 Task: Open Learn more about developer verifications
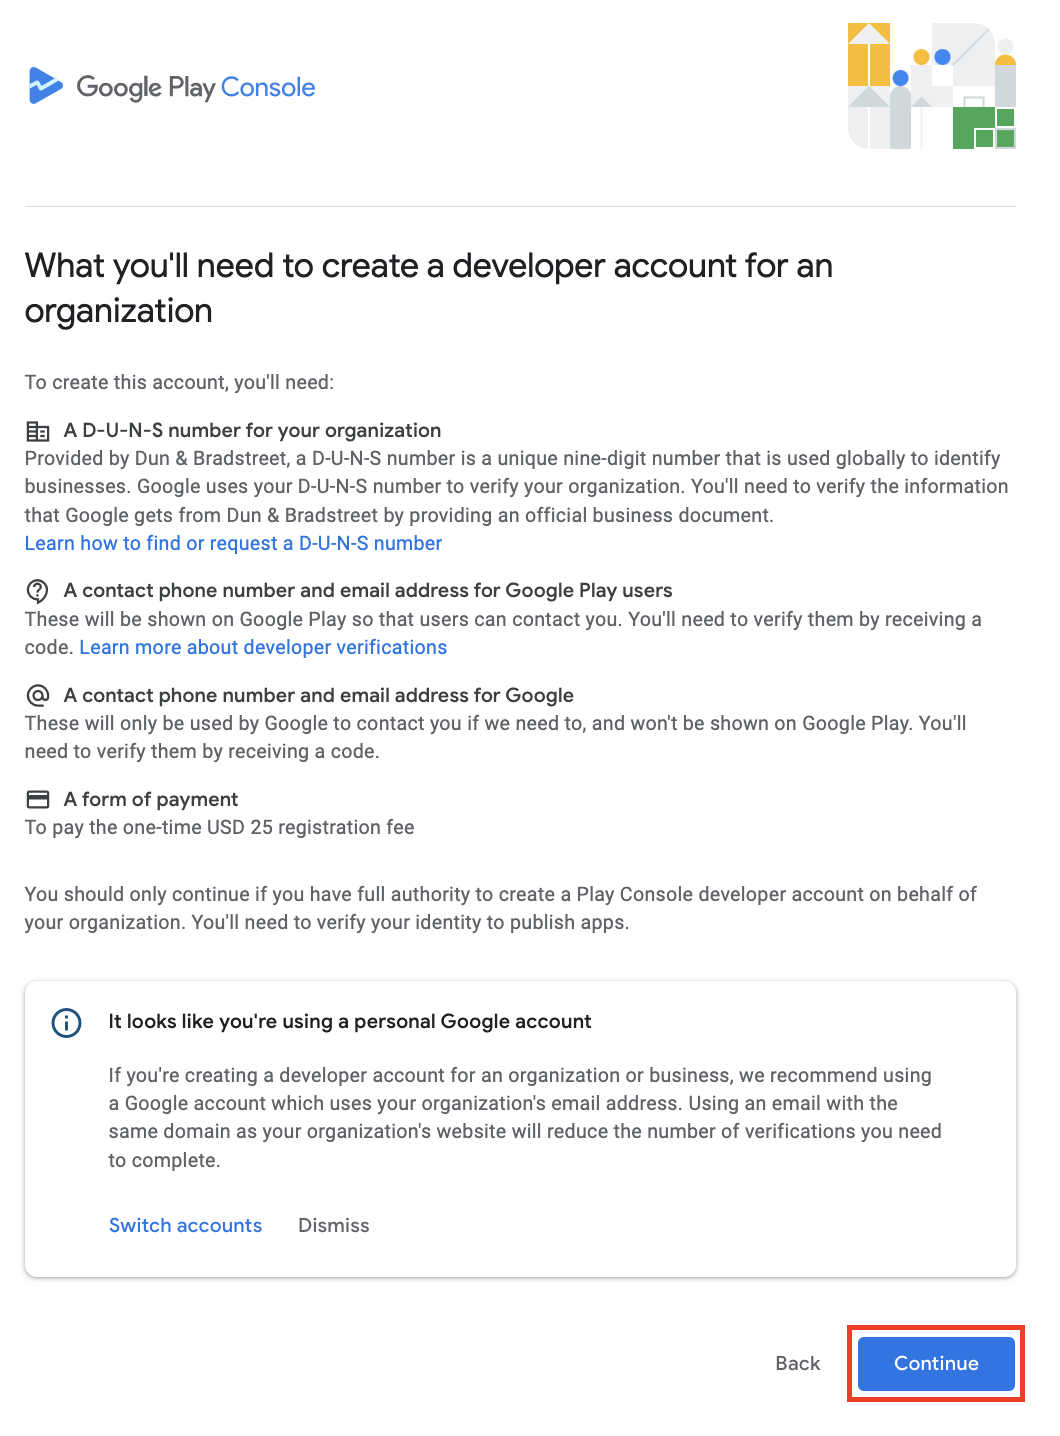click(263, 647)
